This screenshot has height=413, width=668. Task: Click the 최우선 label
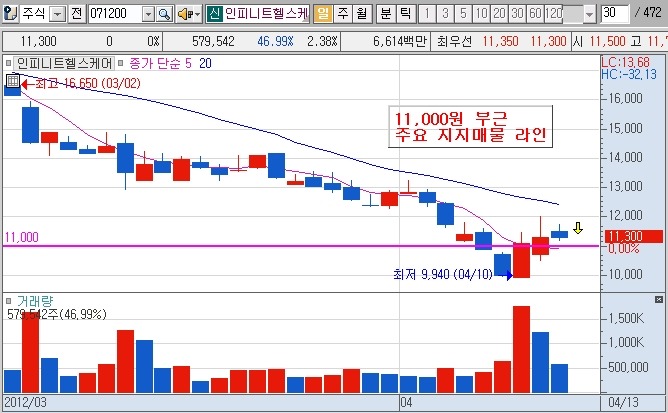[454, 41]
